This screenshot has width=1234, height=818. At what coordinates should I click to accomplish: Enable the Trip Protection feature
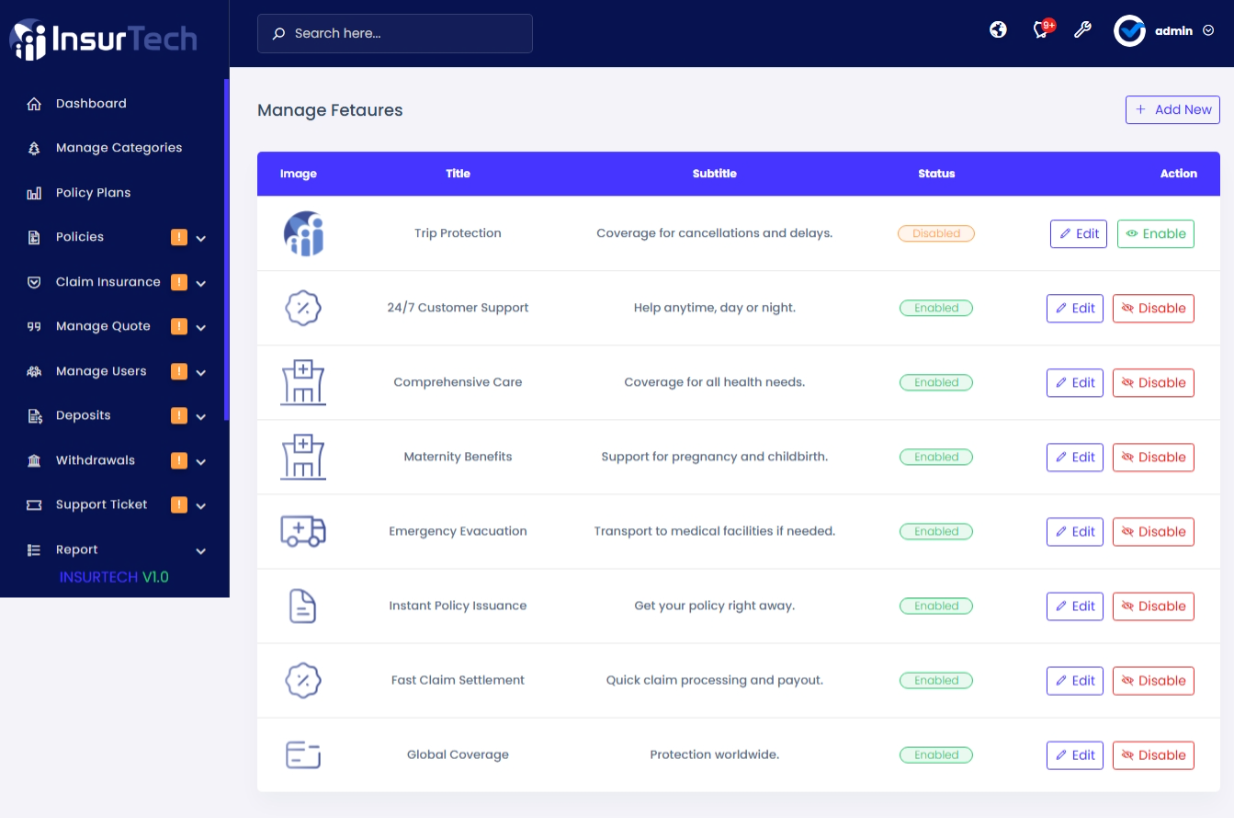(x=1155, y=234)
